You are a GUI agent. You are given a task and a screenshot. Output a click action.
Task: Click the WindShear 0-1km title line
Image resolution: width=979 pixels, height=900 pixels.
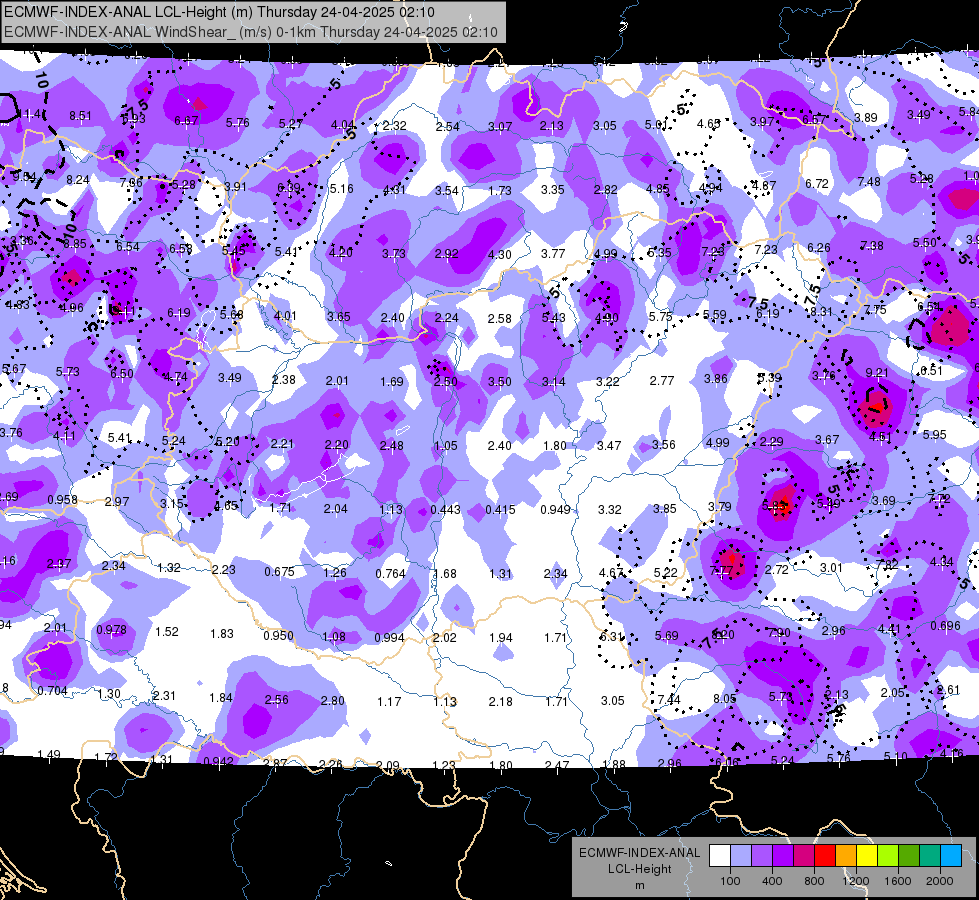[251, 32]
